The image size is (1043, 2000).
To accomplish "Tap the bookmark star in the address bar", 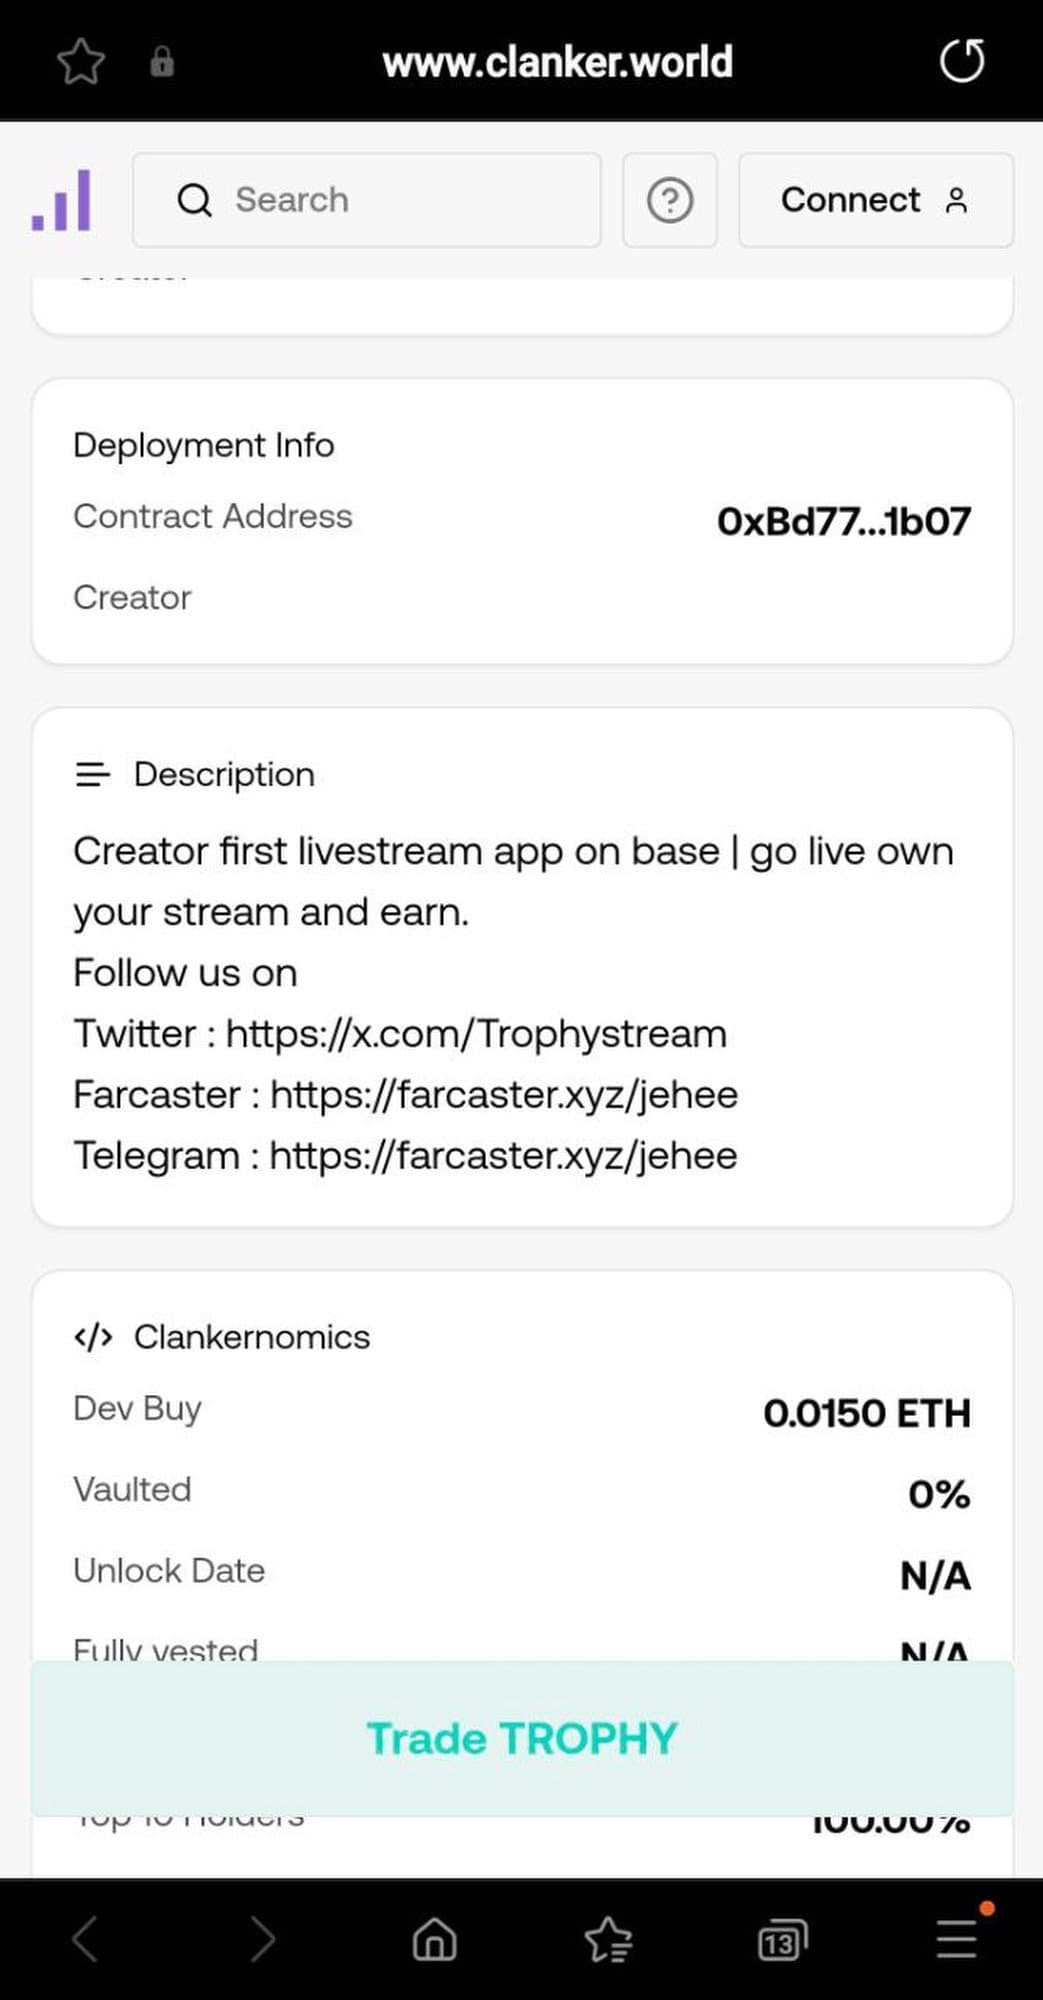I will point(81,62).
